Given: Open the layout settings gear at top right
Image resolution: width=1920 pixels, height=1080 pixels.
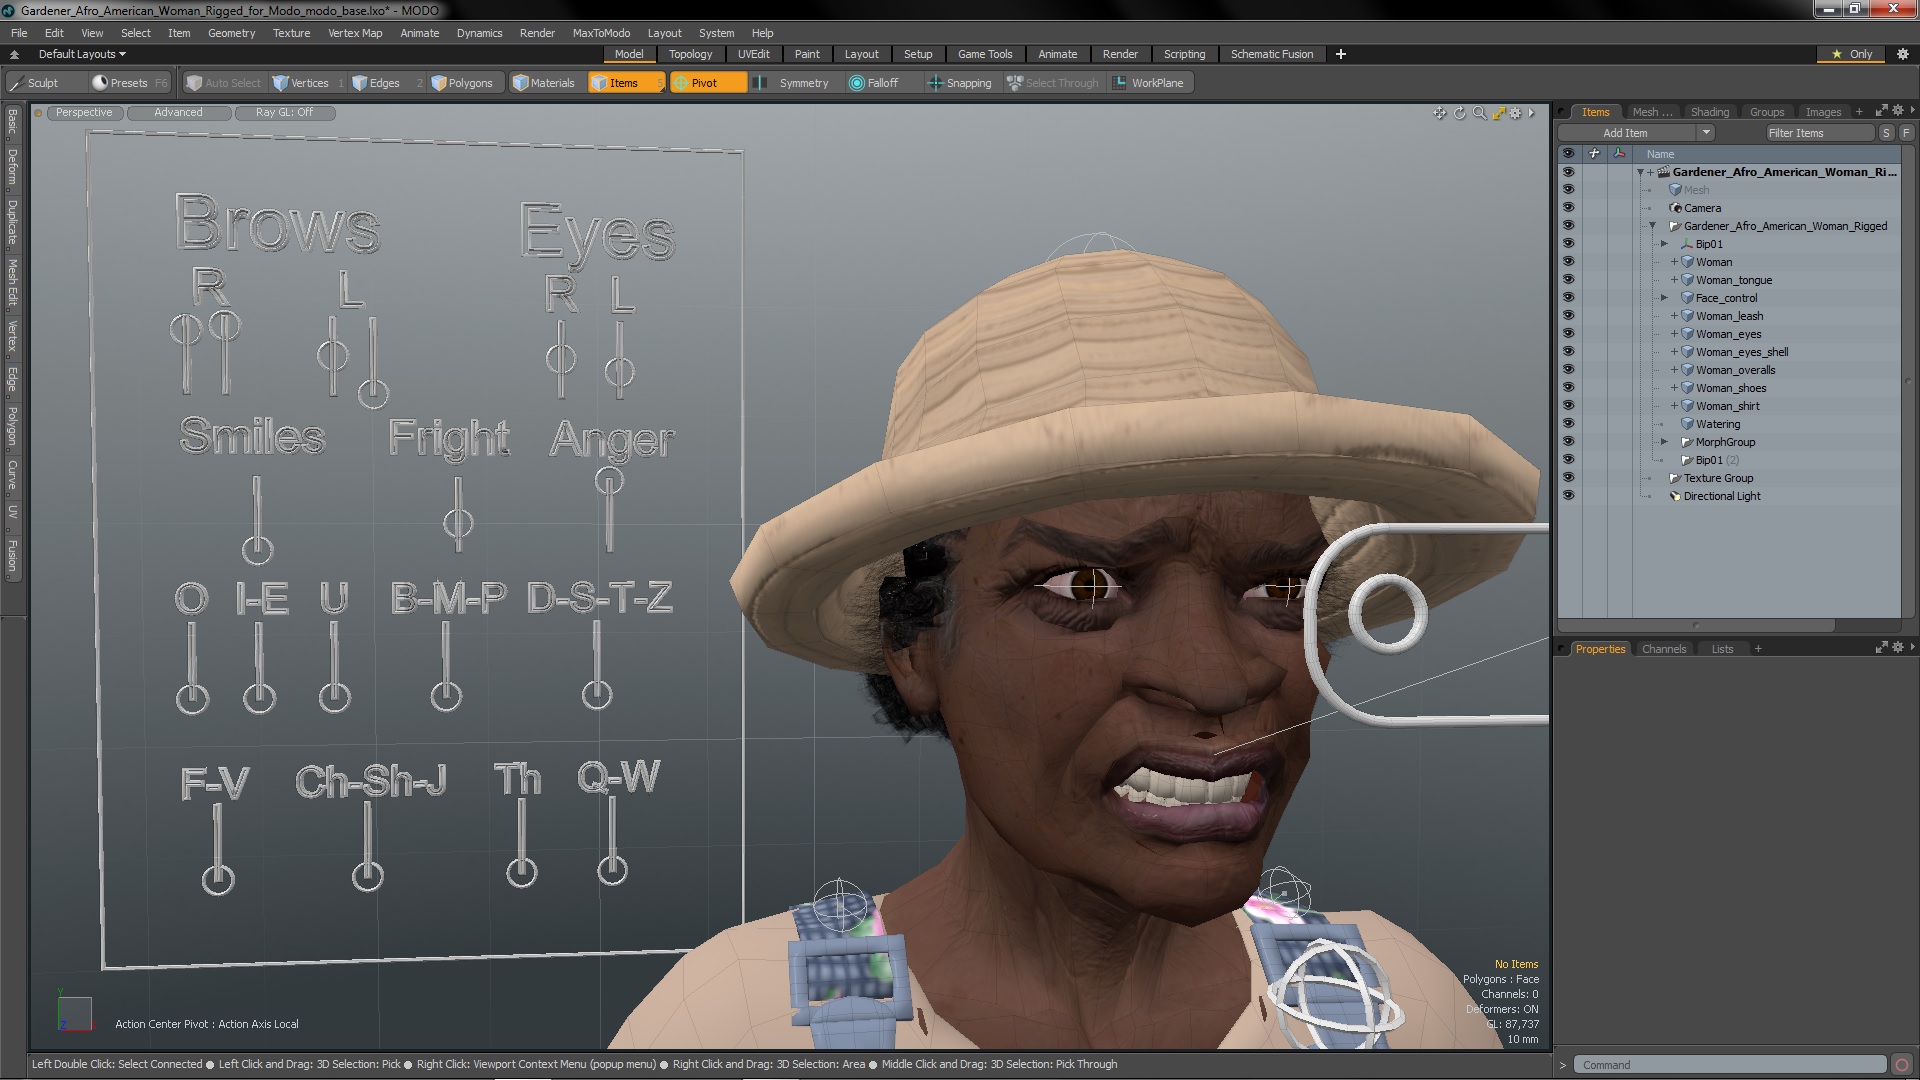Looking at the screenshot, I should (x=1903, y=54).
